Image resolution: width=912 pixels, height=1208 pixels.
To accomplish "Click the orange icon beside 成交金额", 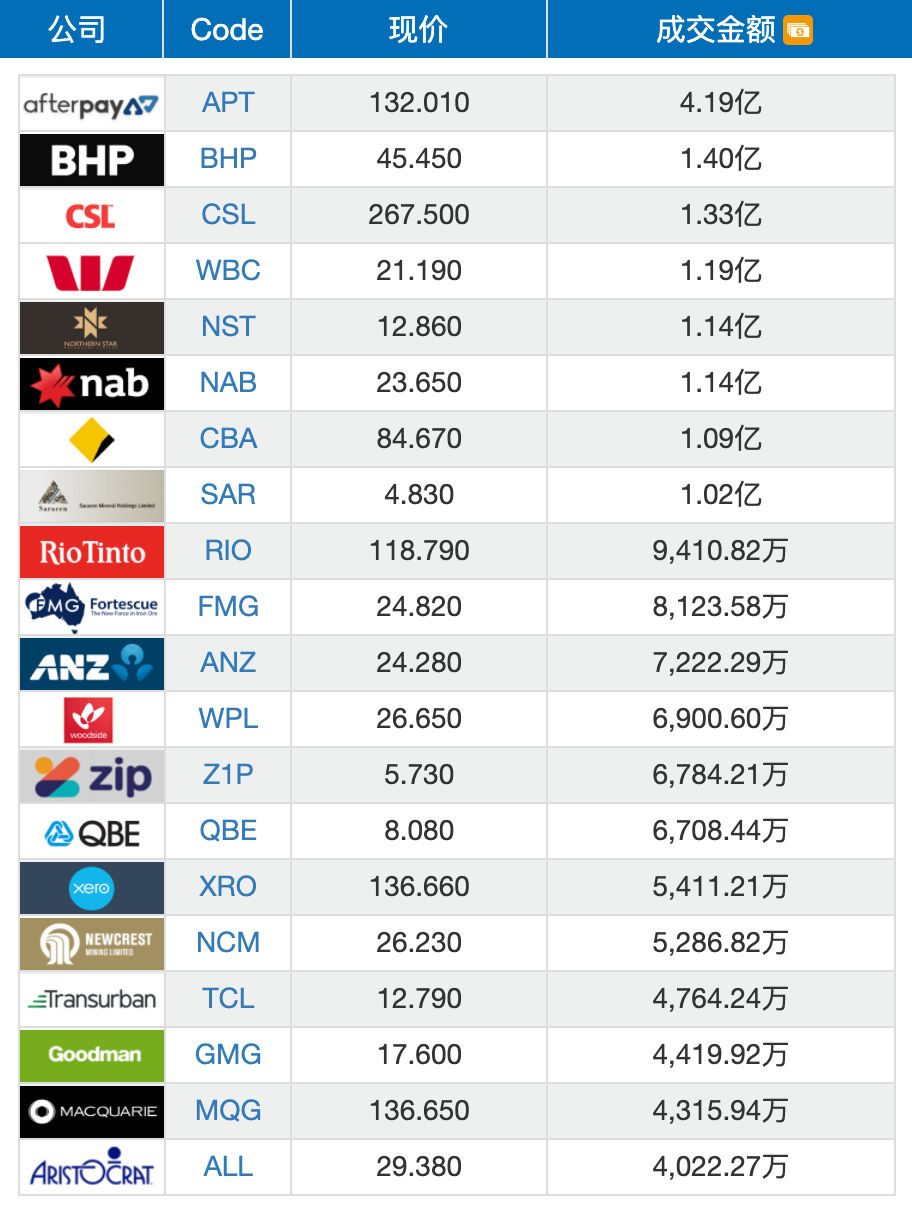I will (798, 30).
